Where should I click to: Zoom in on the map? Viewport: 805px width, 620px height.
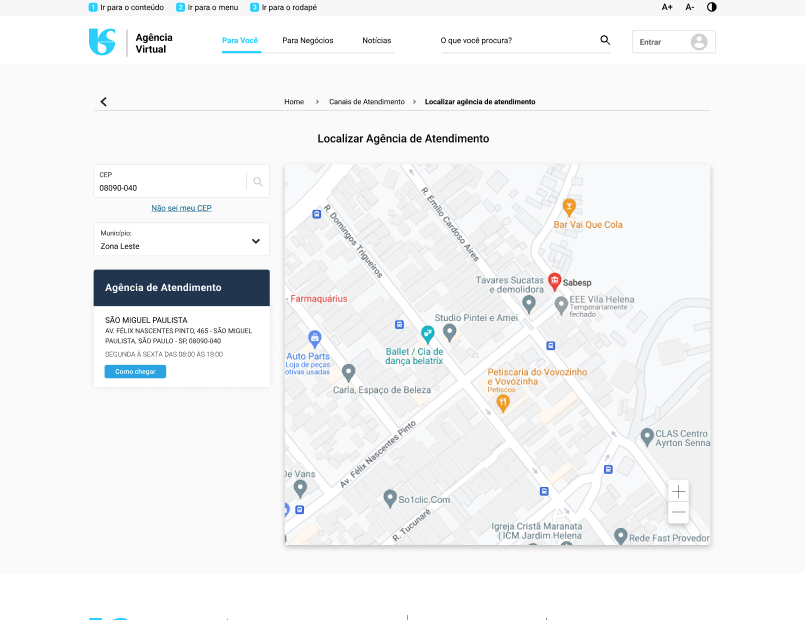tap(679, 491)
